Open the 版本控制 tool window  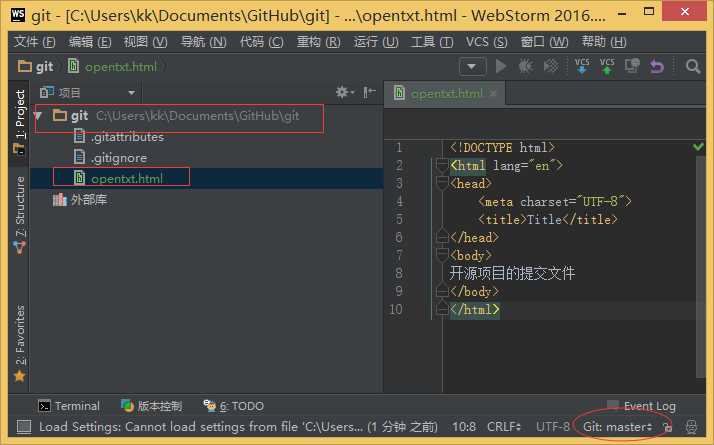152,406
